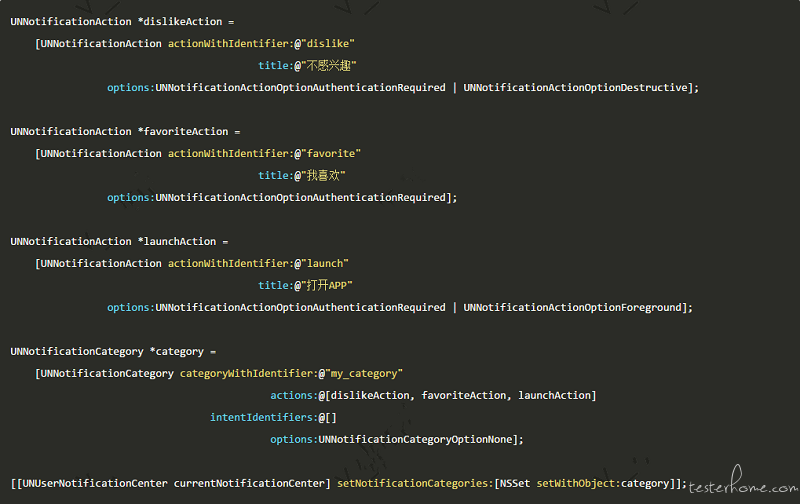Click the "*launchAction =" declaration text
This screenshot has height=504, width=800.
[183, 241]
